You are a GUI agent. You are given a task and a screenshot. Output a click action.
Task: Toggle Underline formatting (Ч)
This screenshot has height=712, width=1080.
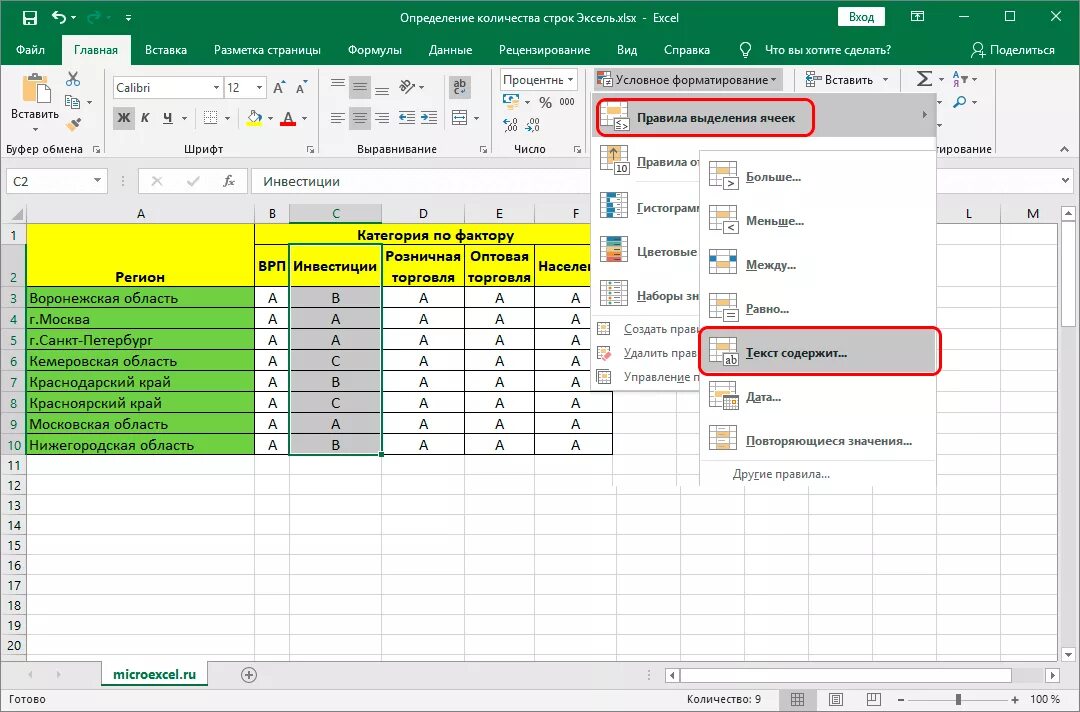tap(167, 118)
